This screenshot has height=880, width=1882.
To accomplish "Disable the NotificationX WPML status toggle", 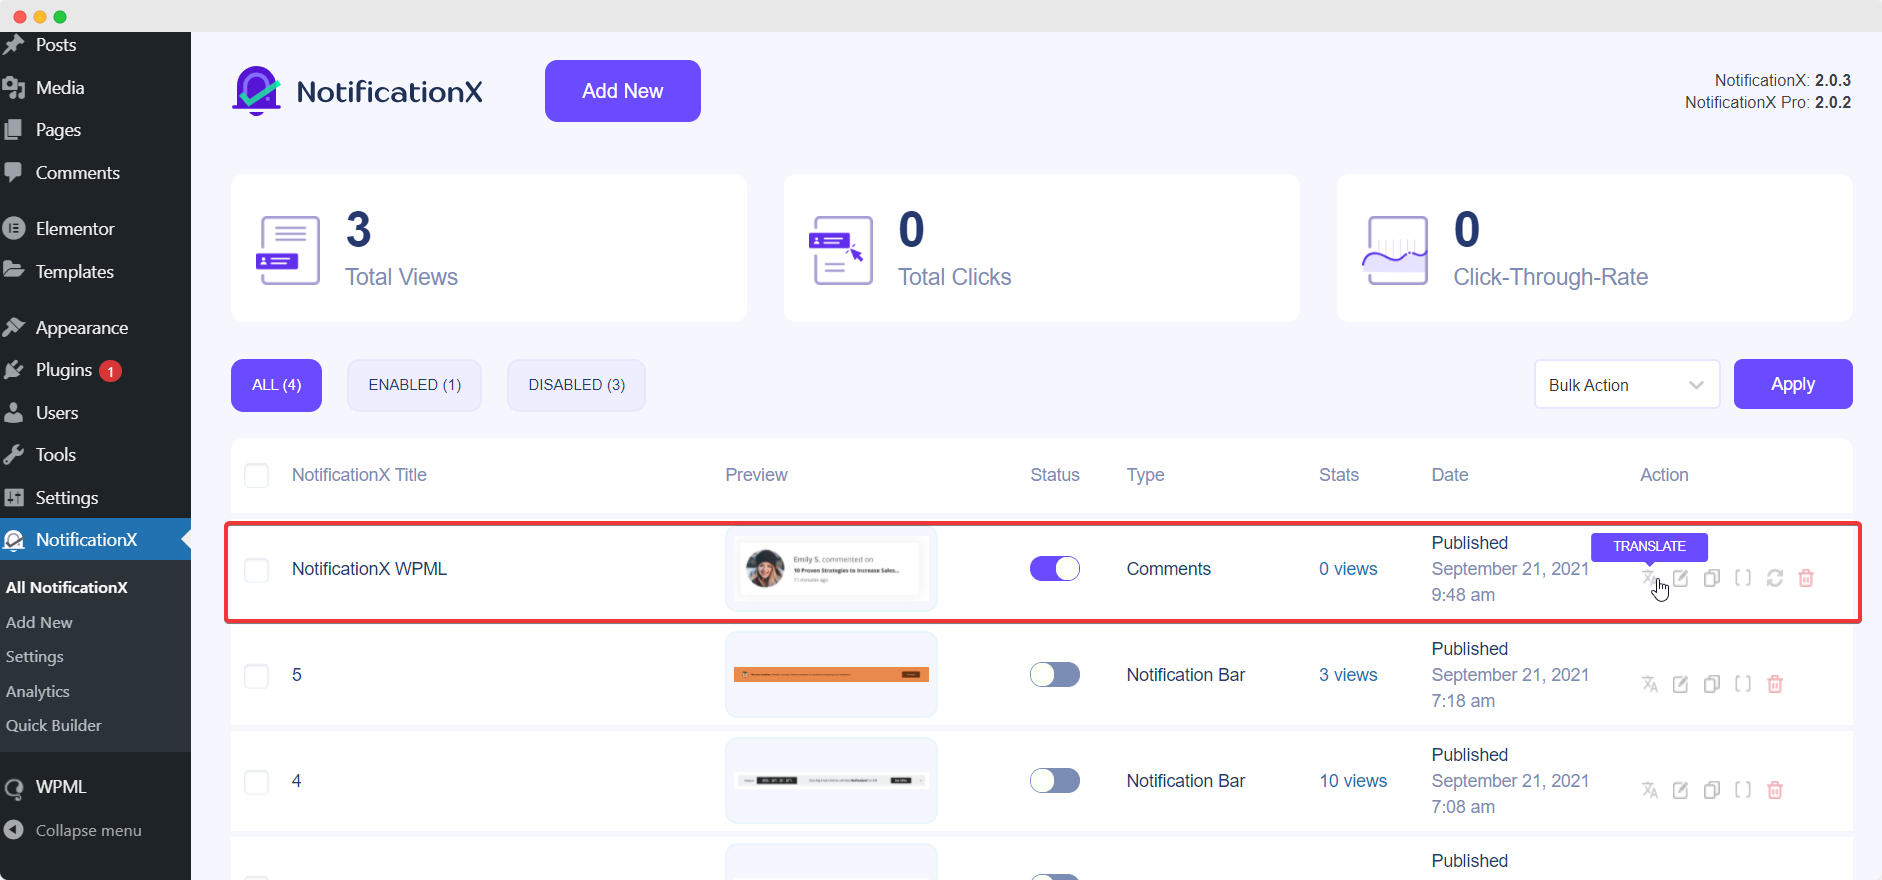I will (1055, 568).
